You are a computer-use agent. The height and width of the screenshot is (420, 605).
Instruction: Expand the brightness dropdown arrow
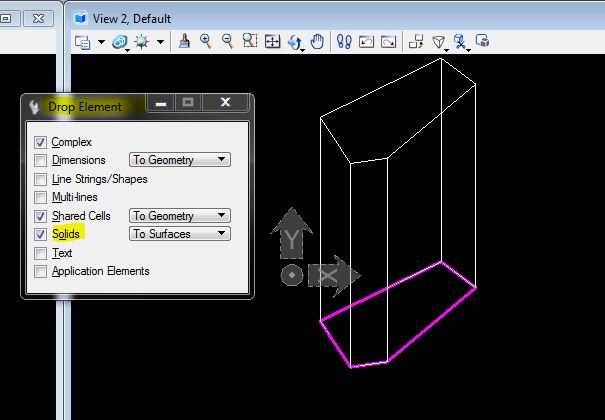click(x=161, y=42)
